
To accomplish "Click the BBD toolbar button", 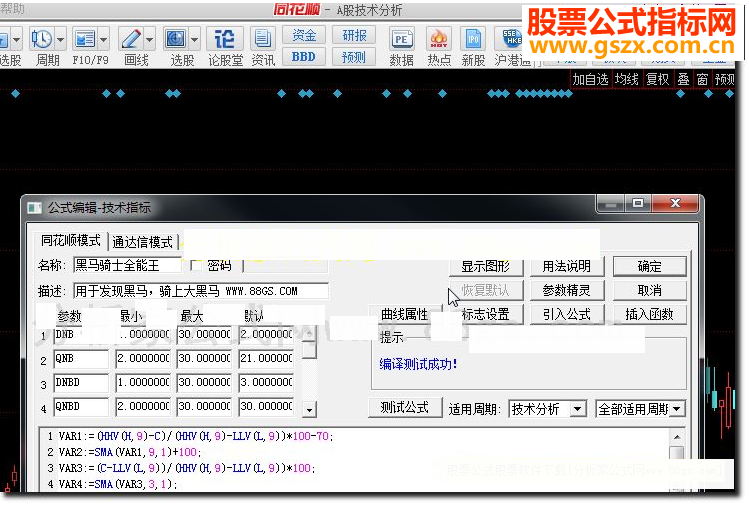I will coord(304,57).
